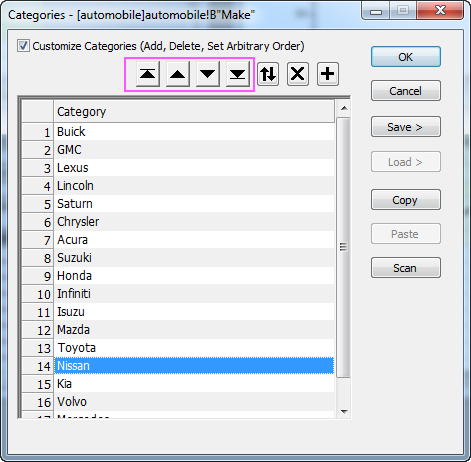
Task: Click the highlighted Nissan row
Action: [x=194, y=366]
